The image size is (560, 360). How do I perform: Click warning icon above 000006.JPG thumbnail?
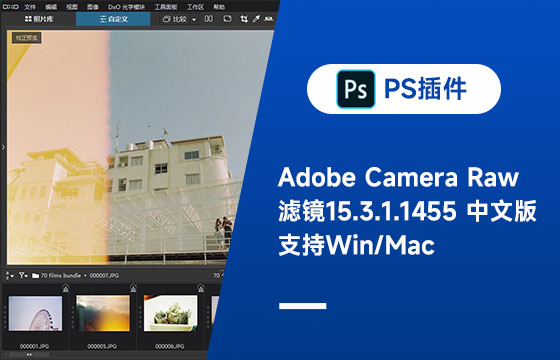coord(201,288)
